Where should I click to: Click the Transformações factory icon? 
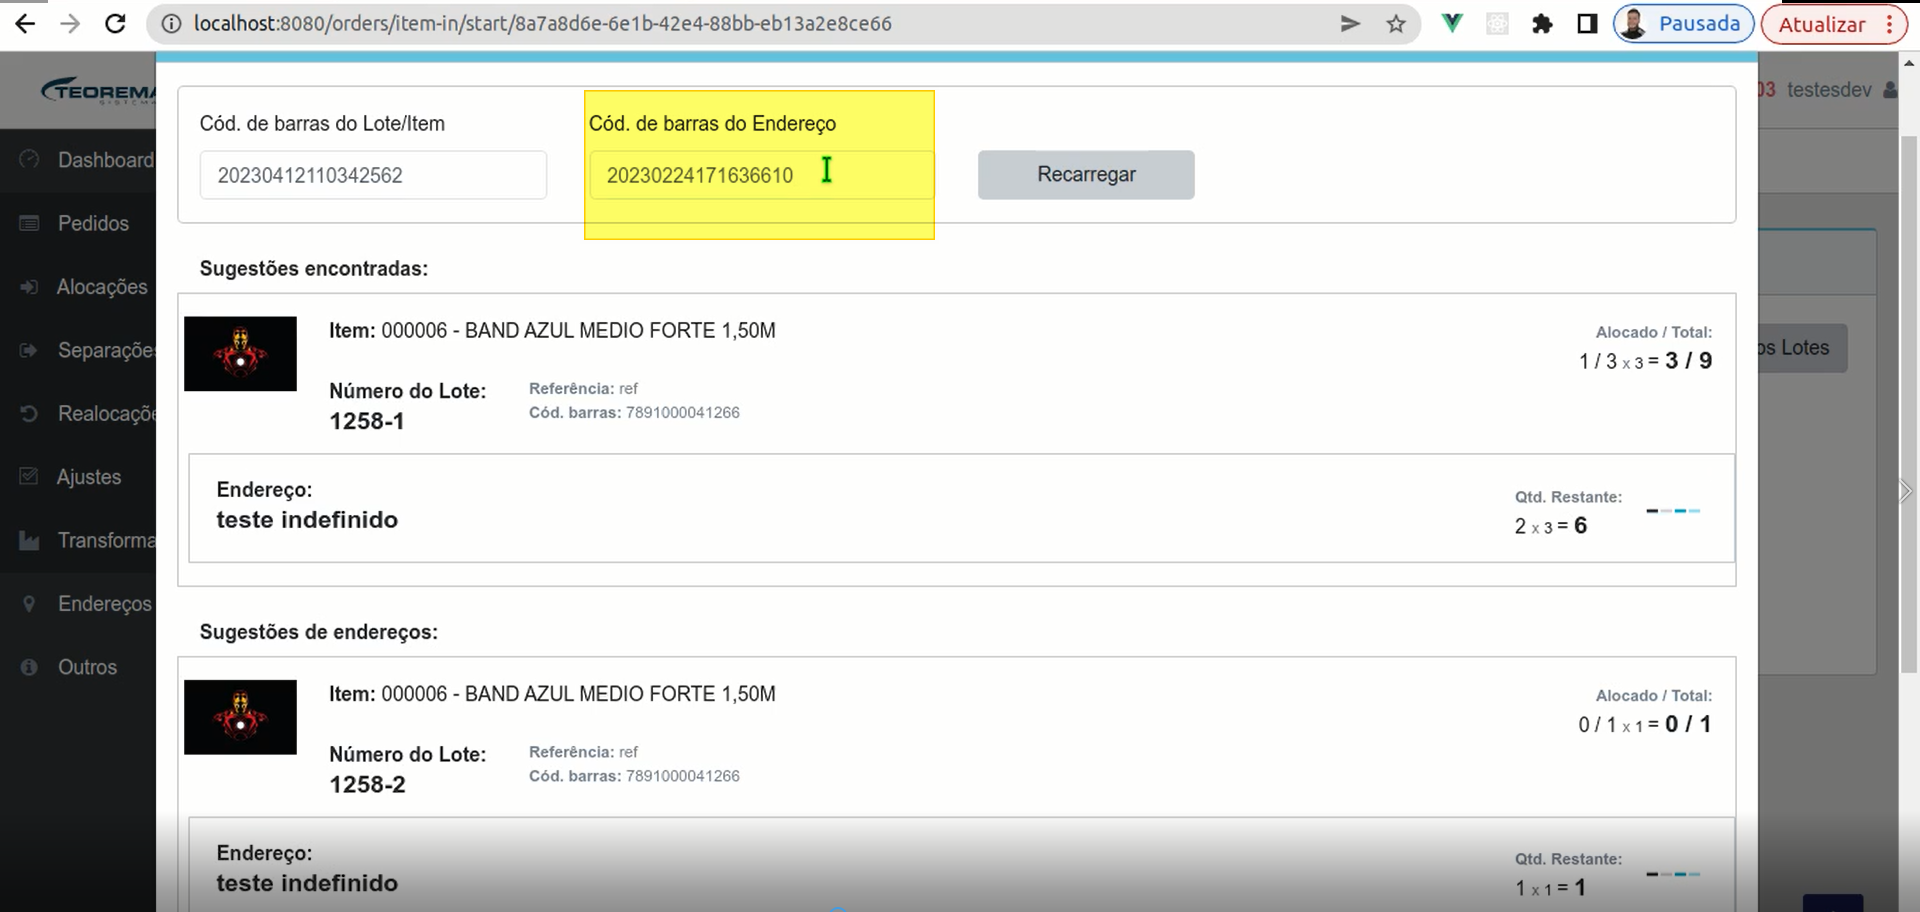(x=29, y=541)
